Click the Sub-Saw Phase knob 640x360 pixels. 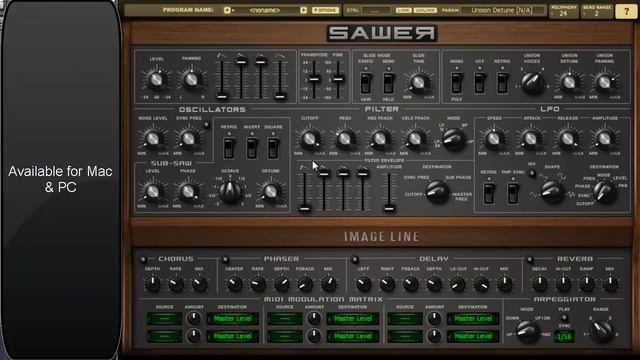coord(188,191)
